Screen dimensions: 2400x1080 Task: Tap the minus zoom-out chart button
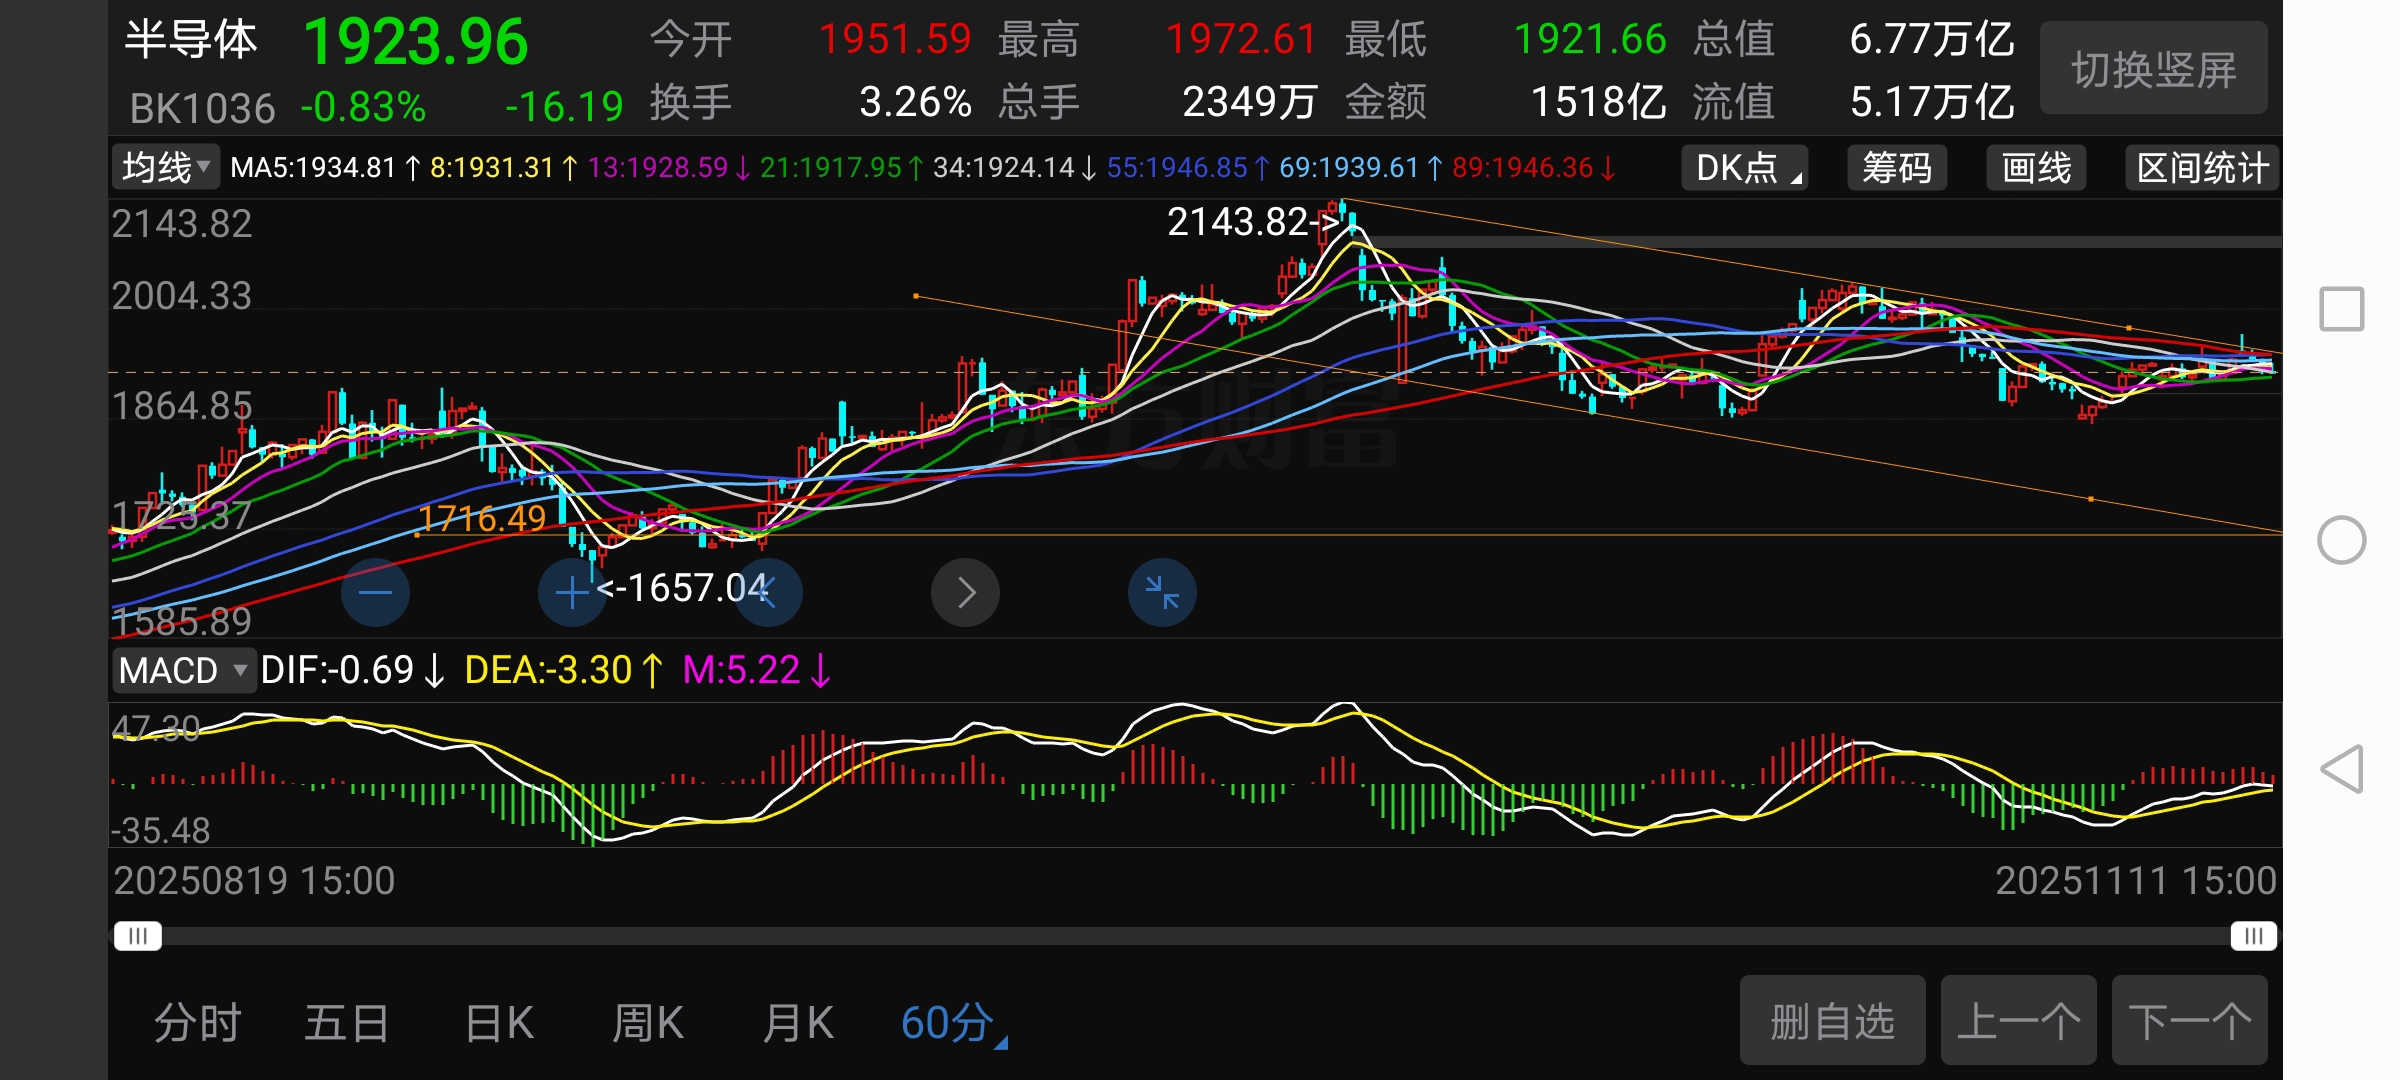pyautogui.click(x=375, y=593)
